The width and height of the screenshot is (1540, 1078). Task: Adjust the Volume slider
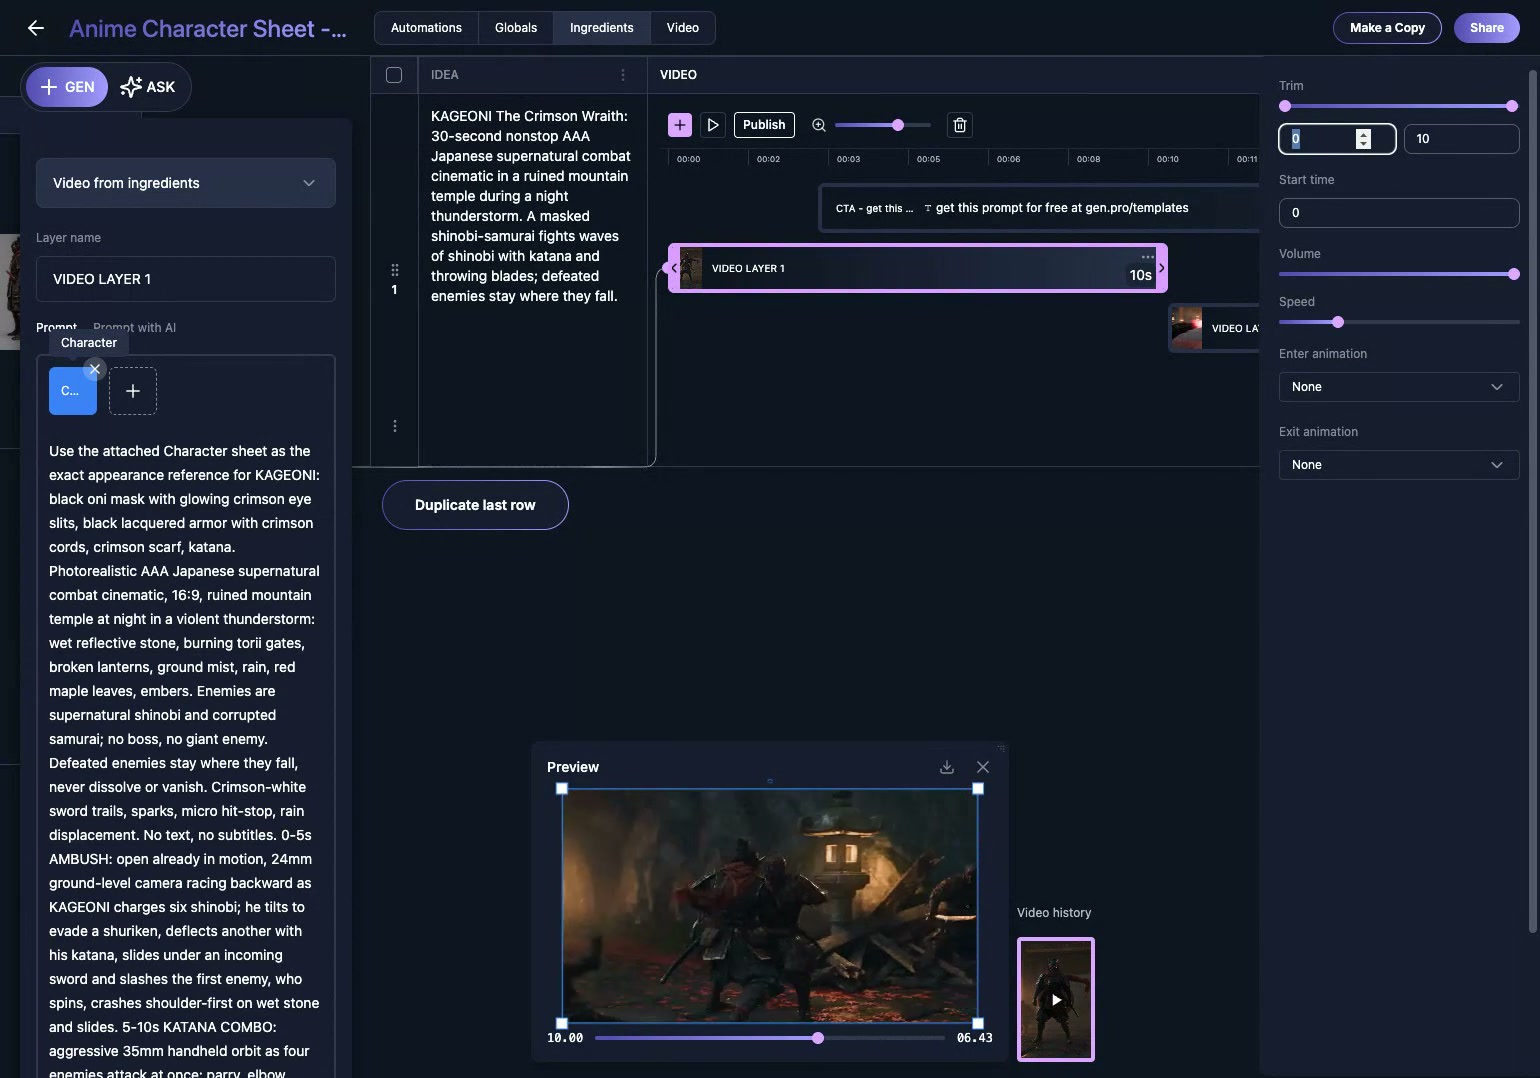pos(1399,274)
